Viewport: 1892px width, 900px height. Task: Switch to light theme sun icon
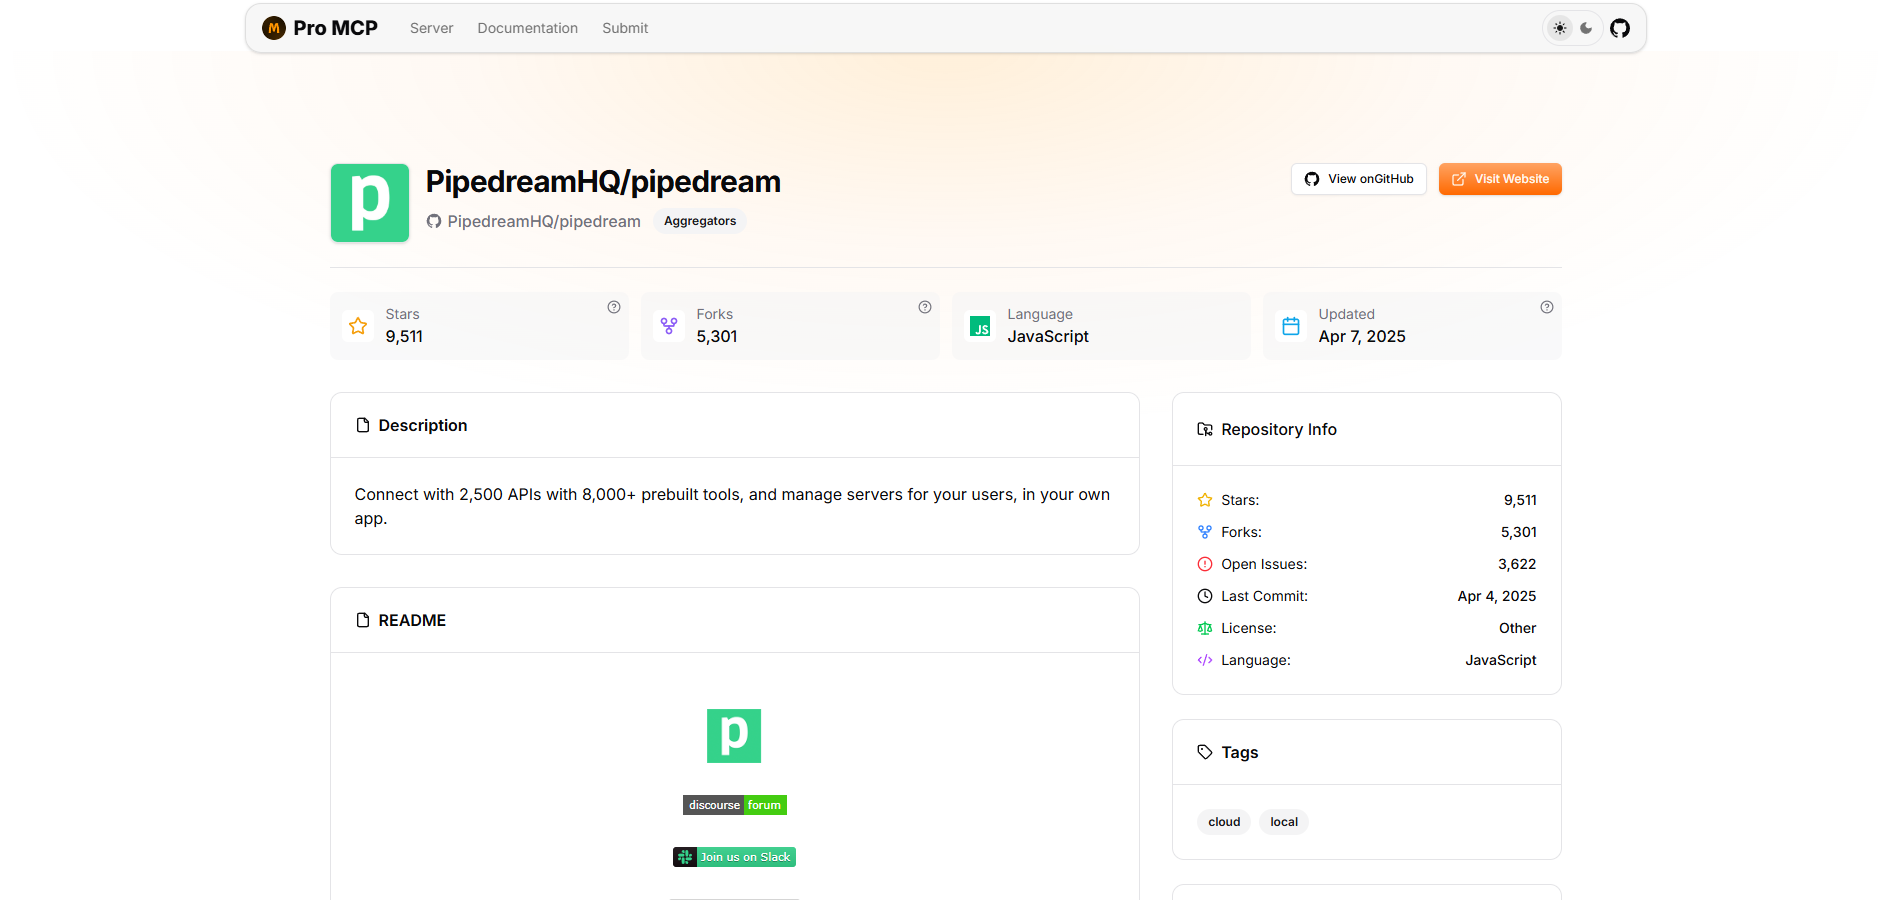click(1560, 28)
